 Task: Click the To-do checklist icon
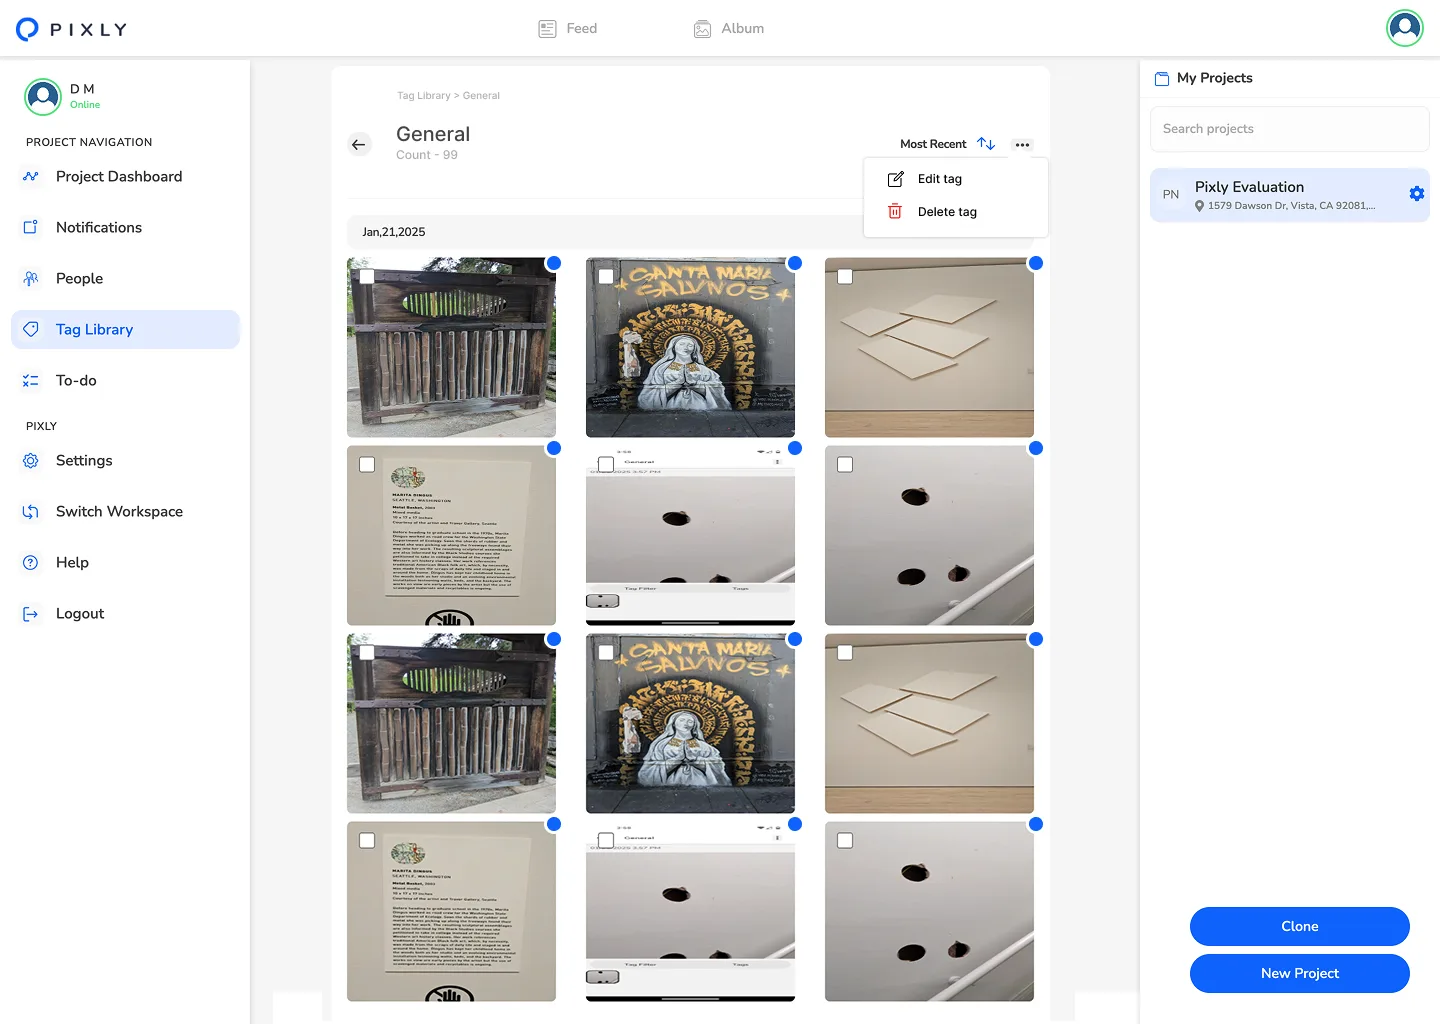pos(31,381)
